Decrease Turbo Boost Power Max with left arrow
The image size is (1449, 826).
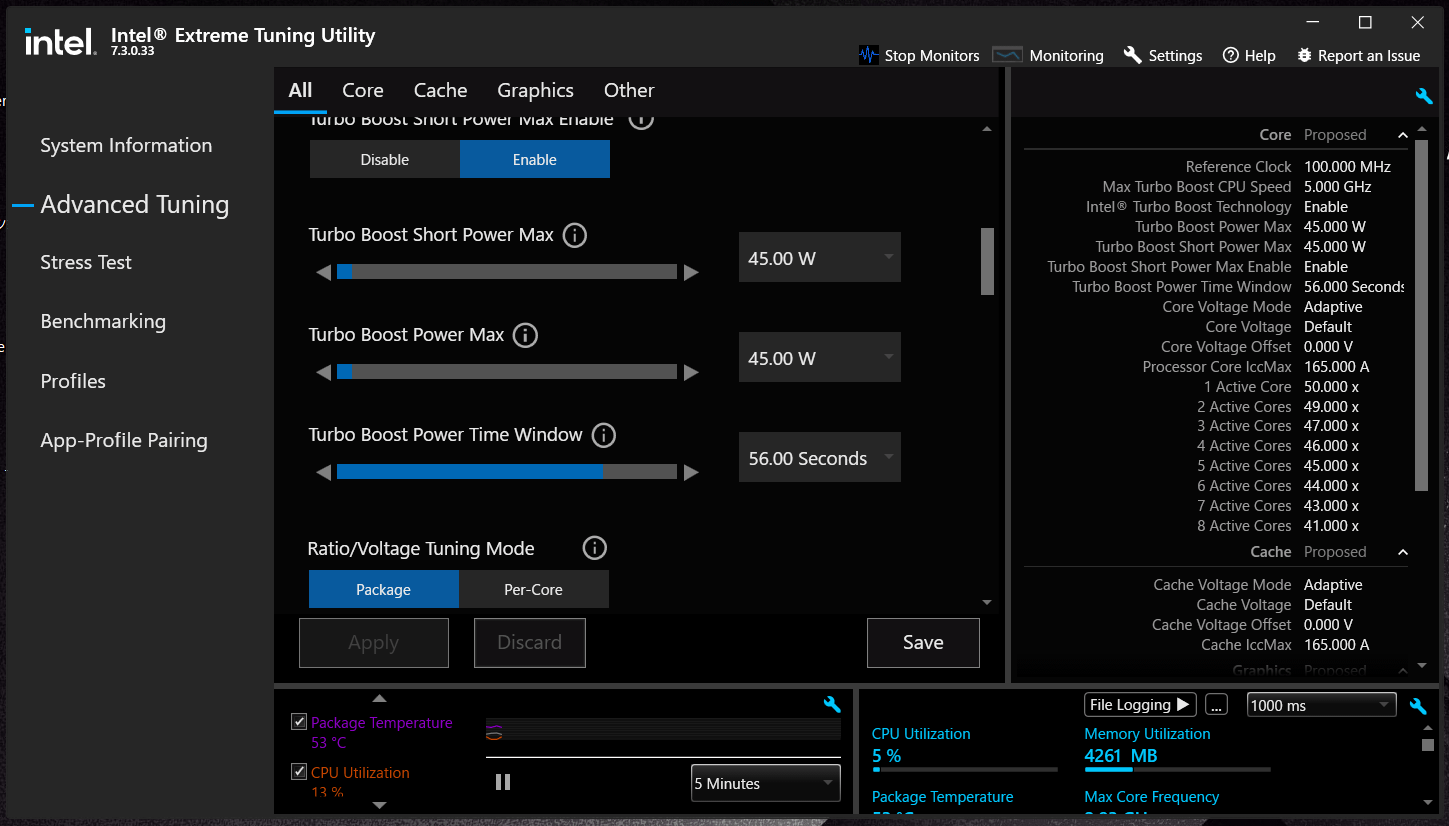coord(323,372)
